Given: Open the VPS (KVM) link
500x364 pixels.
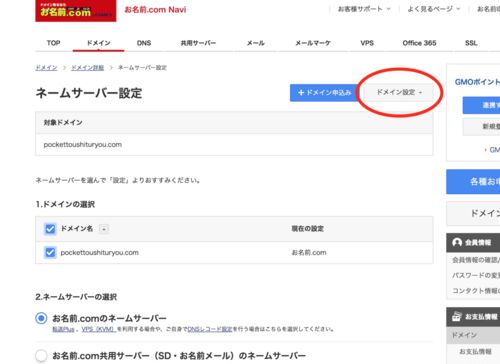Looking at the screenshot, I should [98, 329].
